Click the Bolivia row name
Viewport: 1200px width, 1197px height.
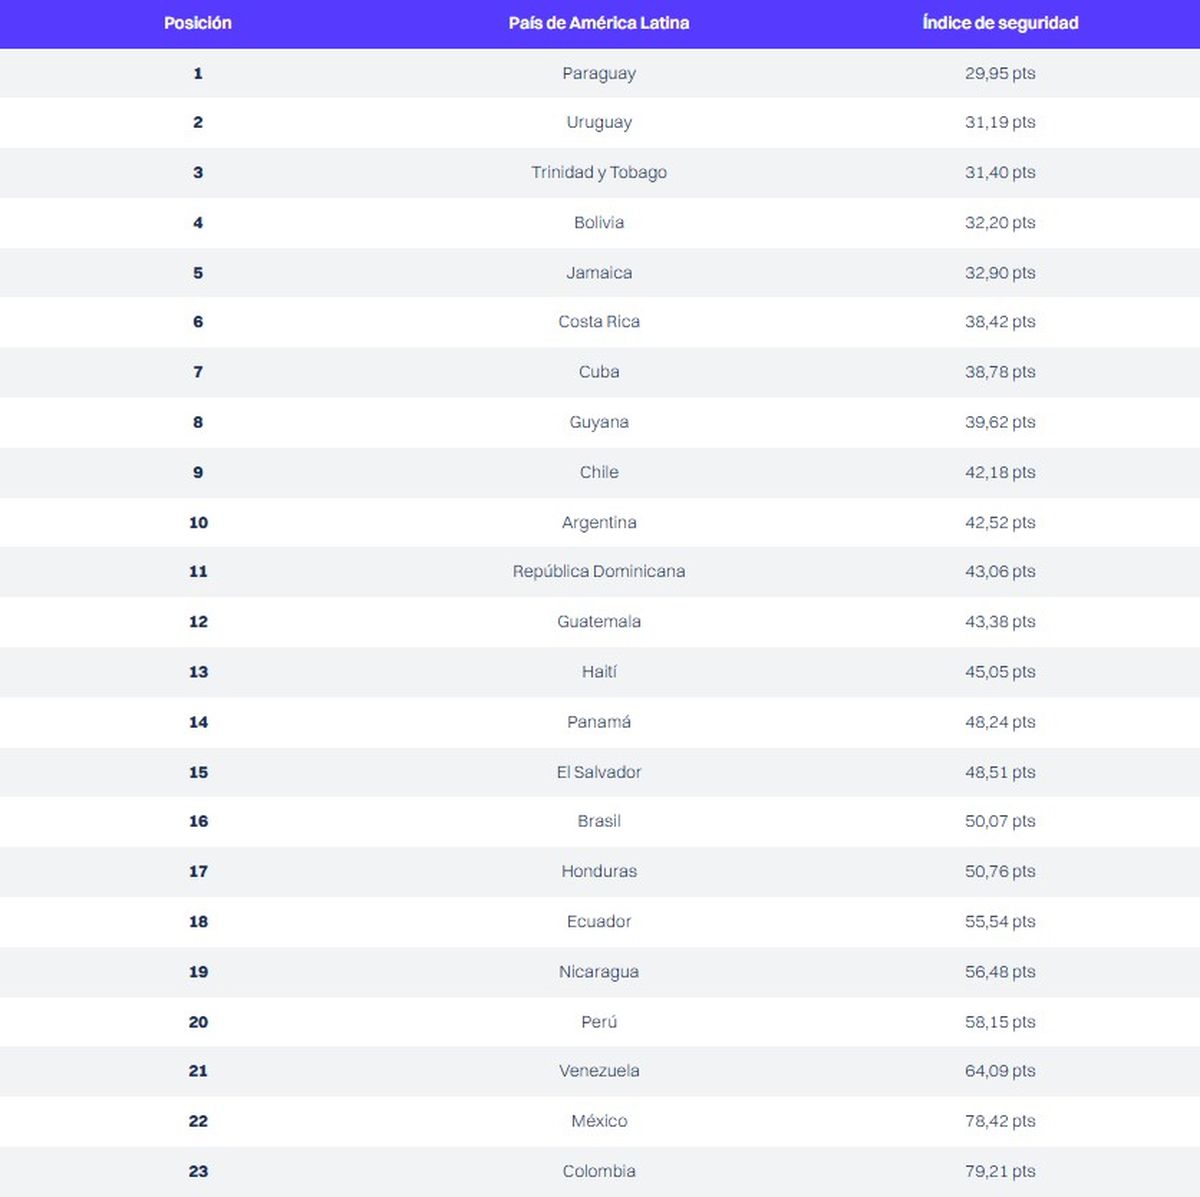coord(598,222)
